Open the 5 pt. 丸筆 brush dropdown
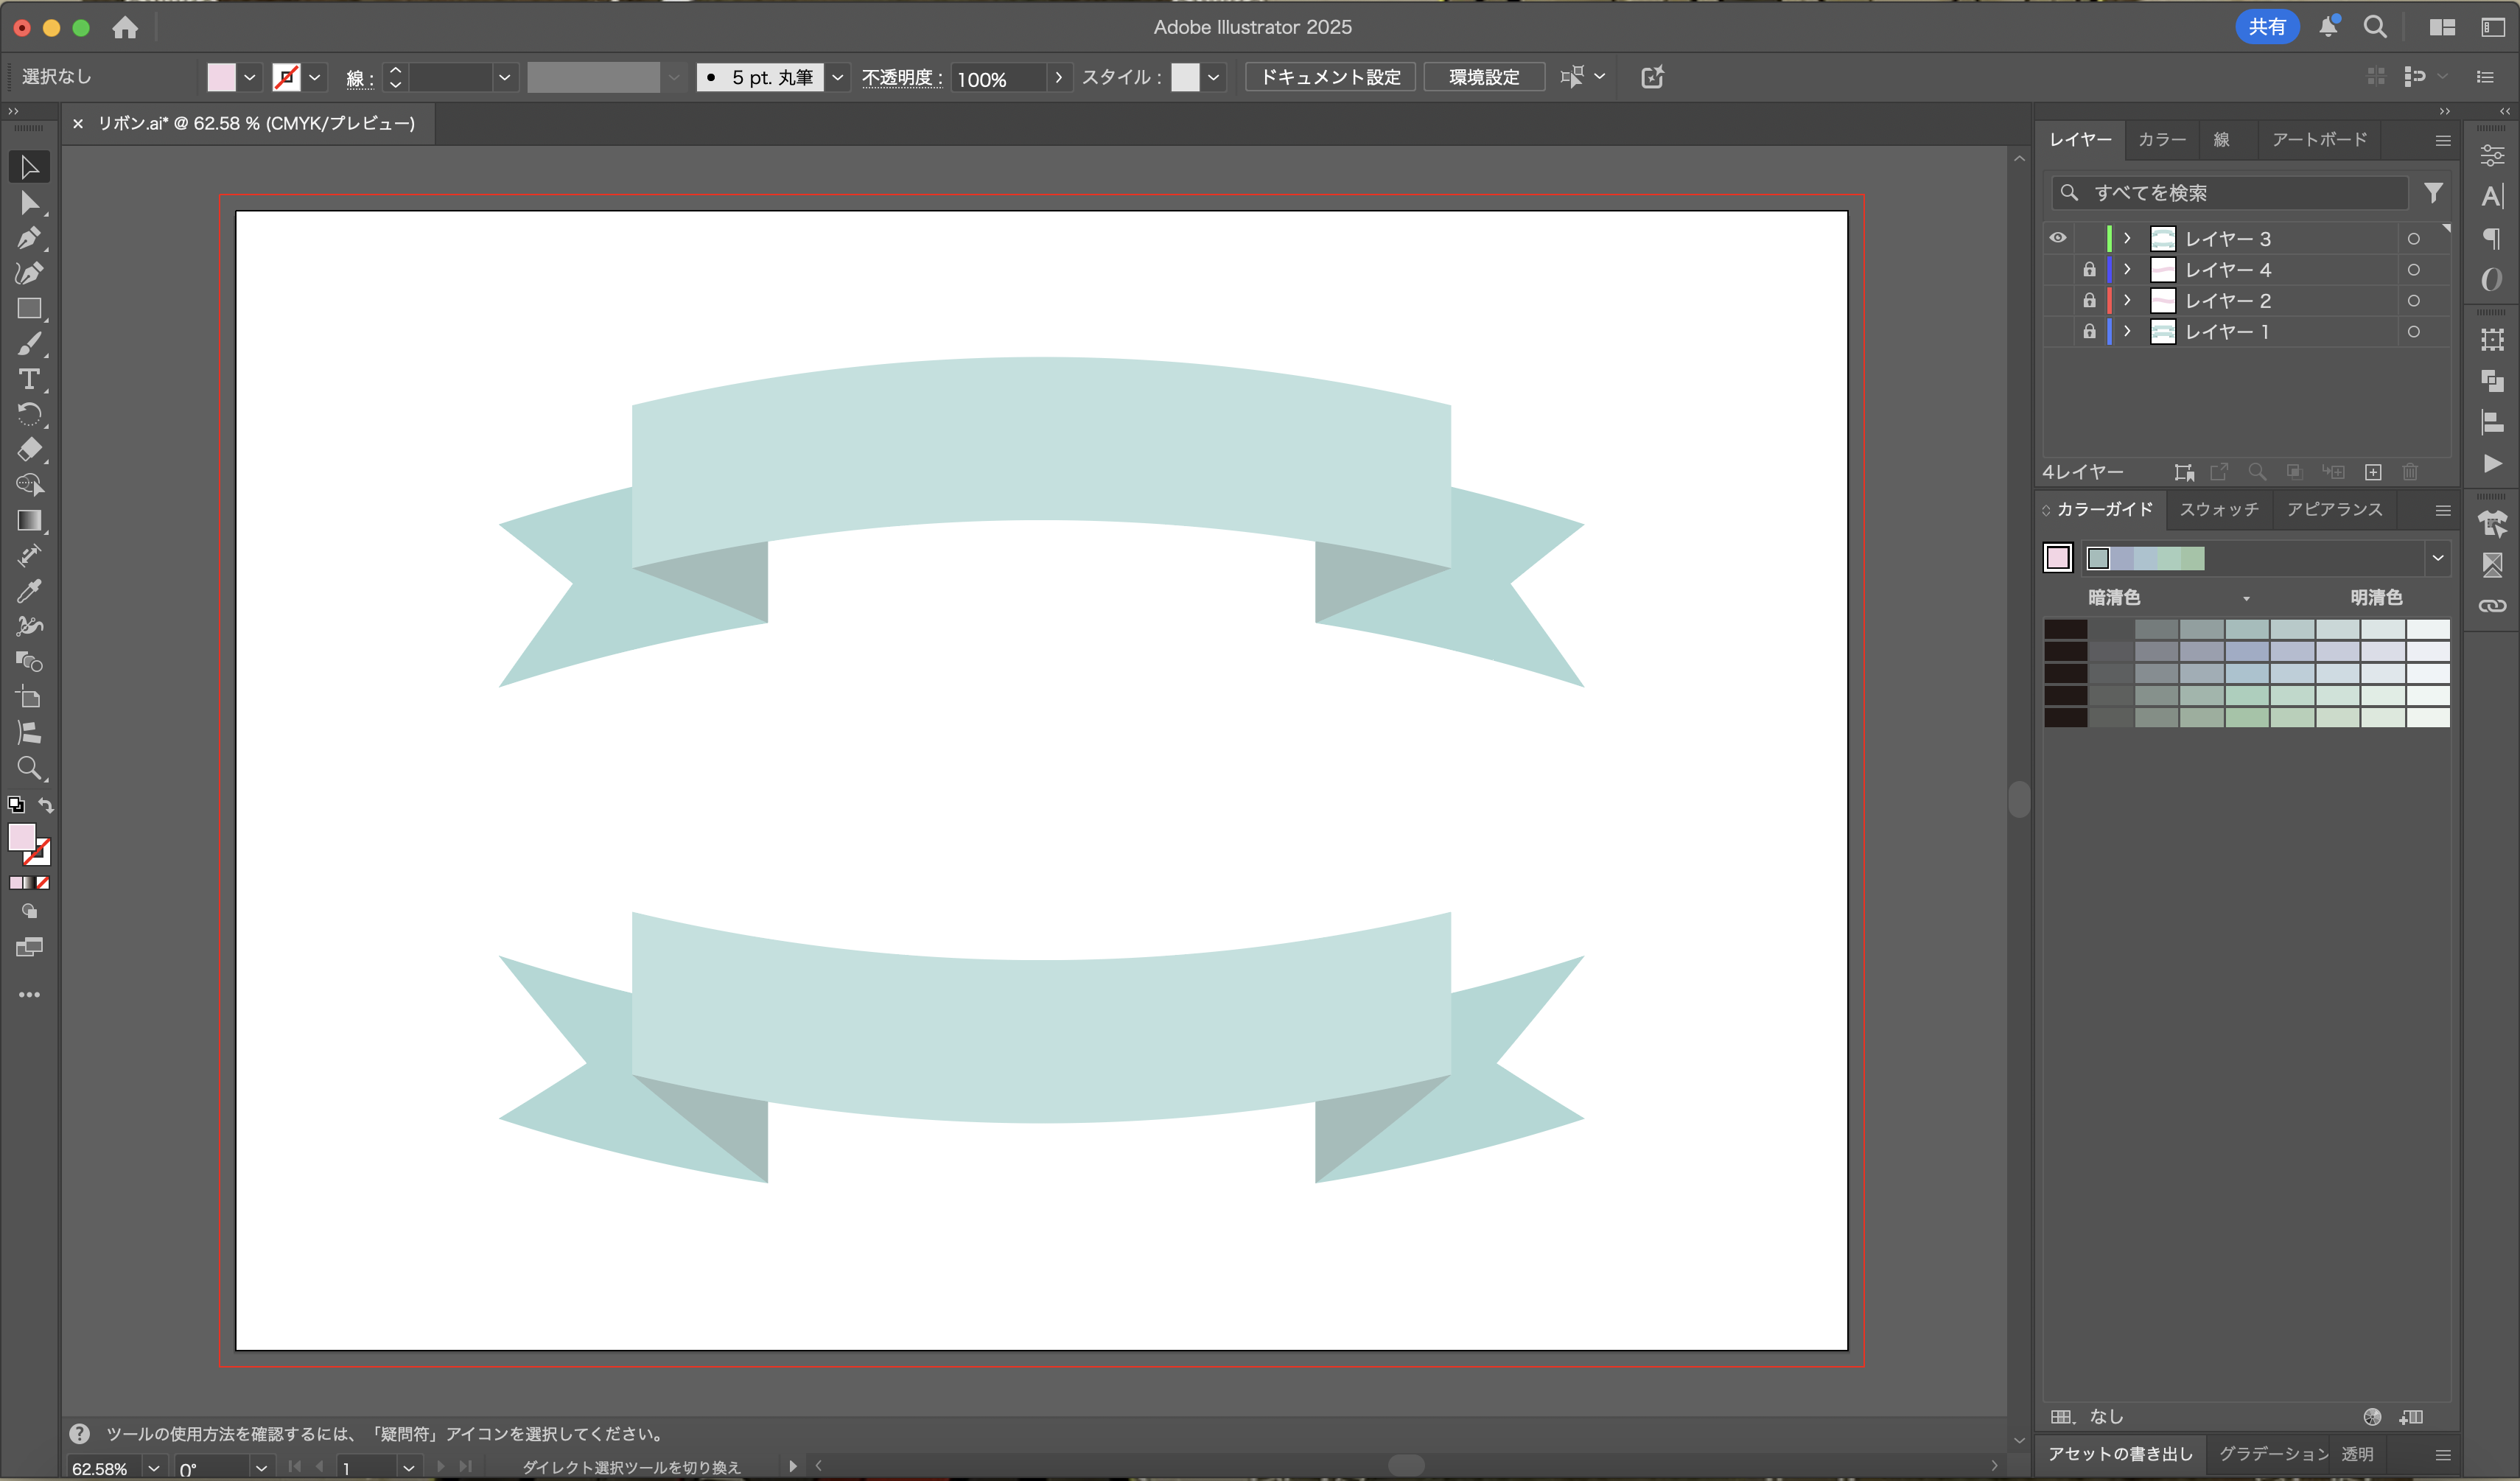 click(838, 77)
